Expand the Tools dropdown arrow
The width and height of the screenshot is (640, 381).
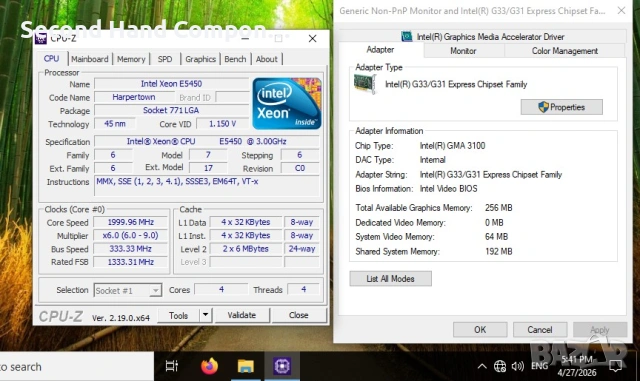point(205,315)
